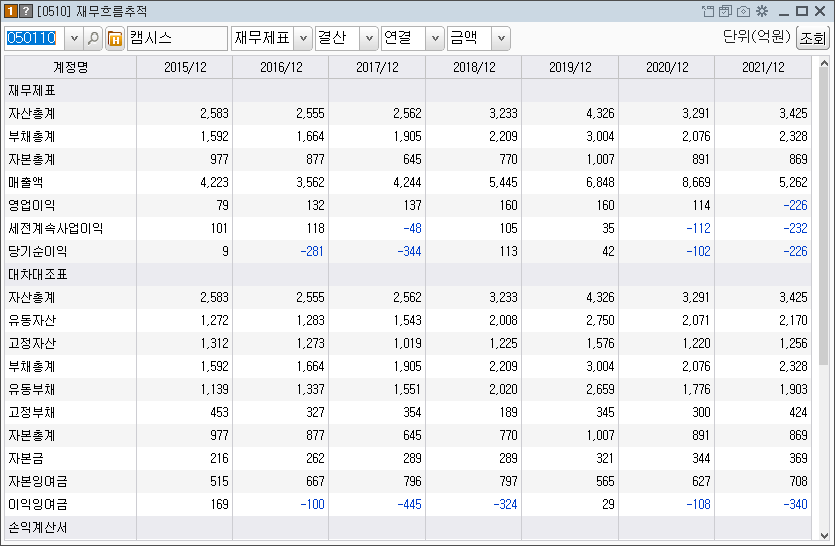835x546 pixels.
Task: Click the 조회 button
Action: (x=813, y=38)
